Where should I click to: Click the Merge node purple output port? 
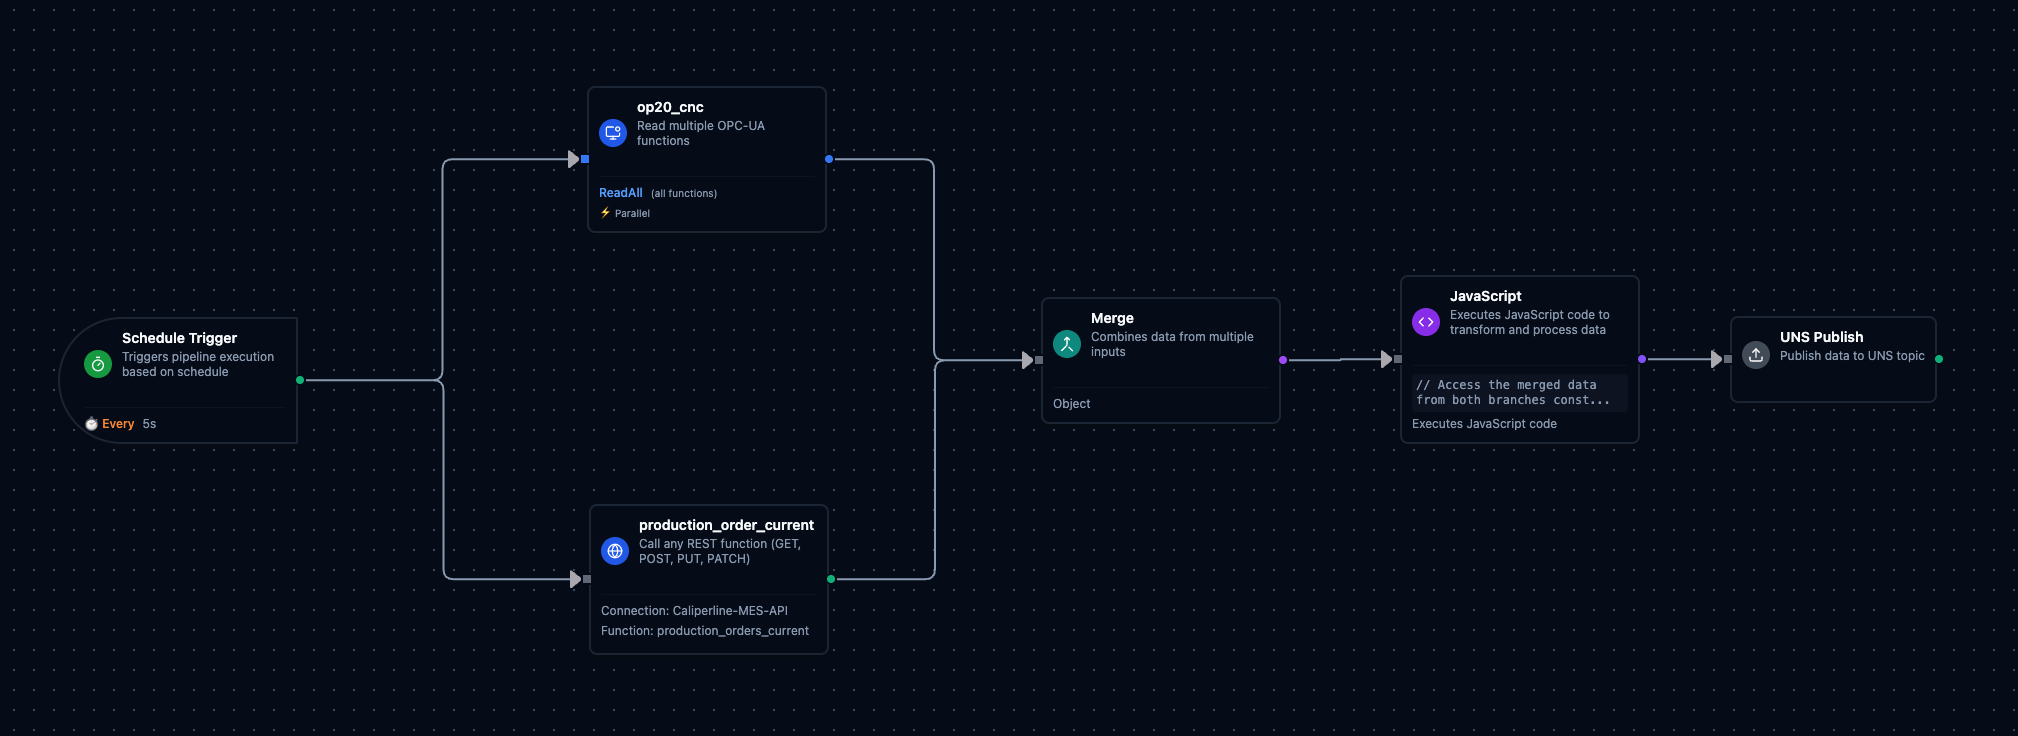coord(1283,360)
